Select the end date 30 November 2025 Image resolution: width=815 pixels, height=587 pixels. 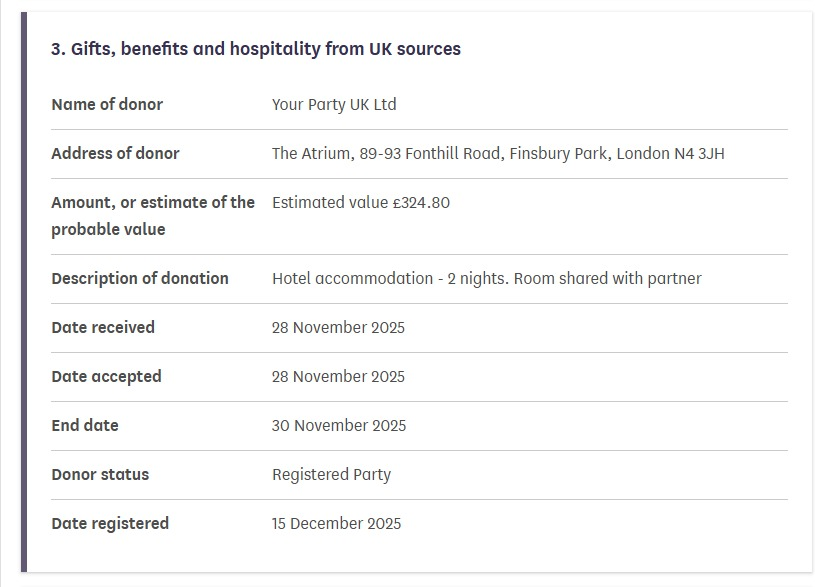pos(339,425)
